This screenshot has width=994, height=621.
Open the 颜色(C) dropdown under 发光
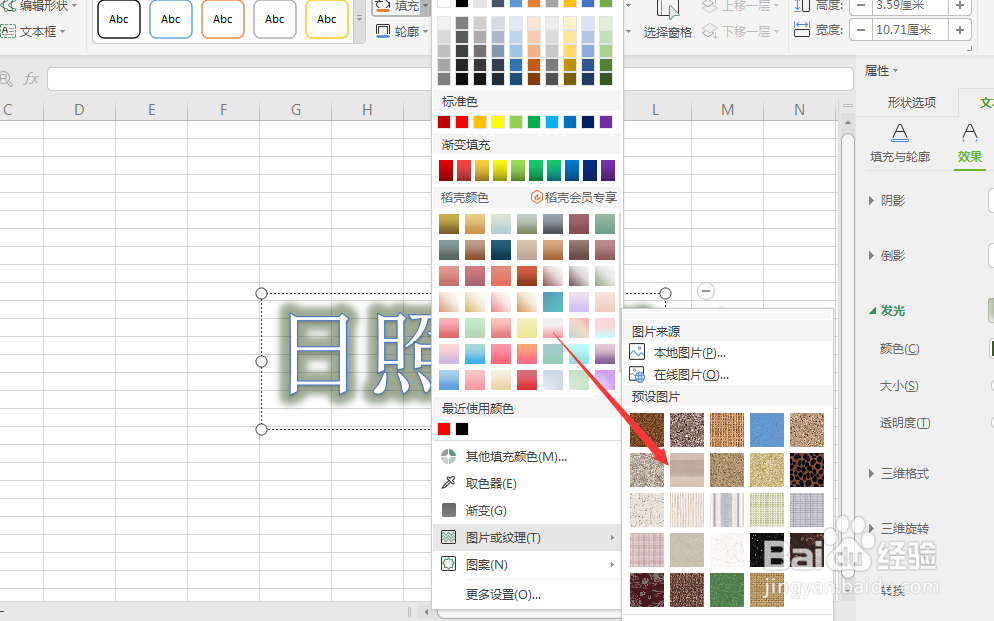[901, 348]
